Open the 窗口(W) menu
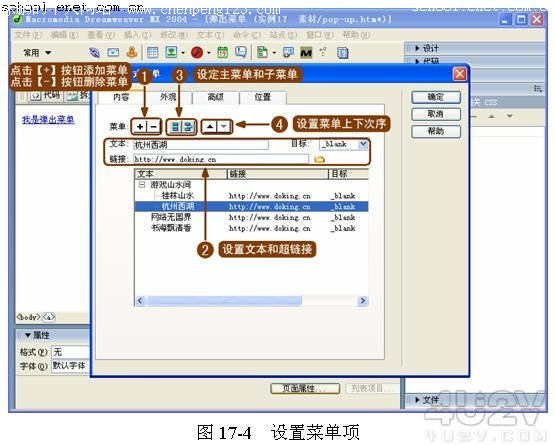Image resolution: width=555 pixels, height=445 pixels. [x=320, y=35]
